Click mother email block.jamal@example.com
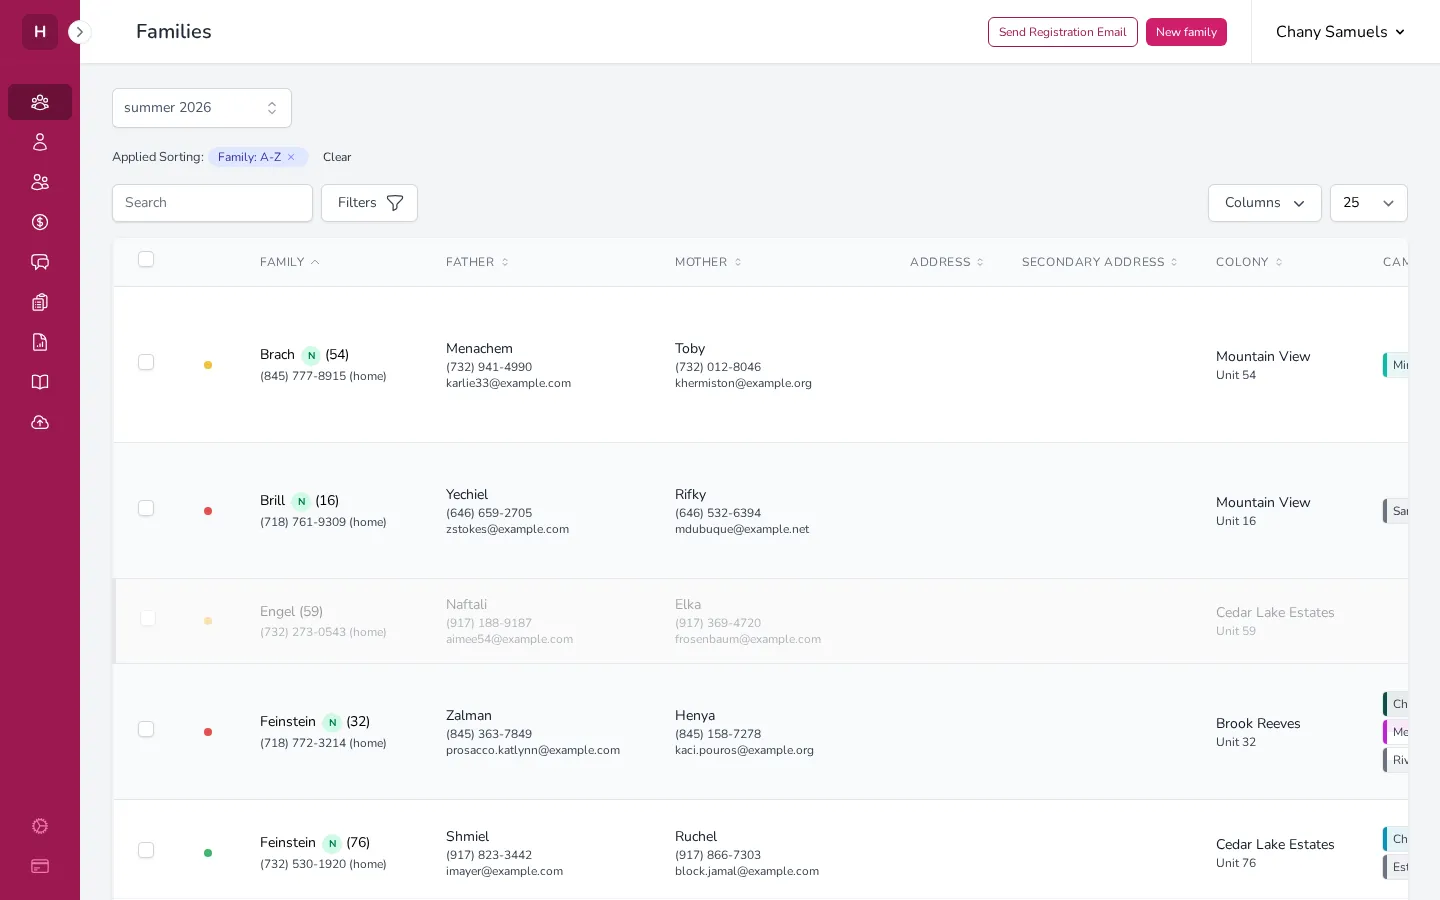This screenshot has width=1440, height=900. (x=747, y=871)
